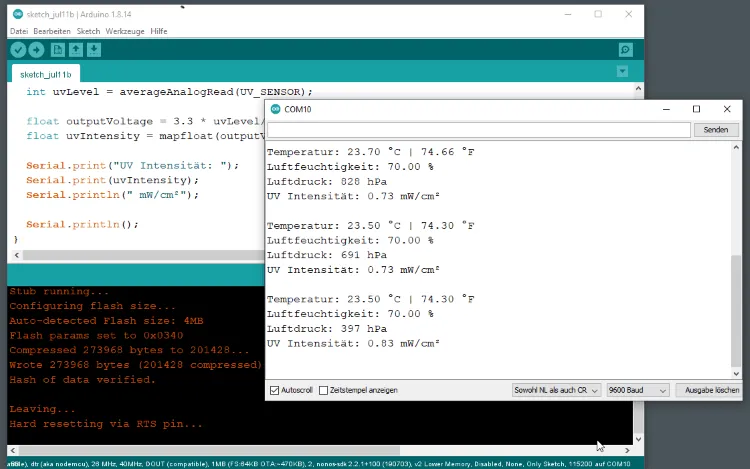The height and width of the screenshot is (469, 750).
Task: Click the Ausgabe löschen button
Action: (709, 390)
